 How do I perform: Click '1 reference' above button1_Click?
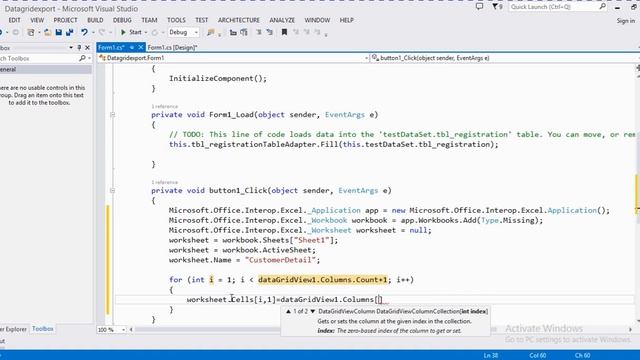tap(164, 182)
